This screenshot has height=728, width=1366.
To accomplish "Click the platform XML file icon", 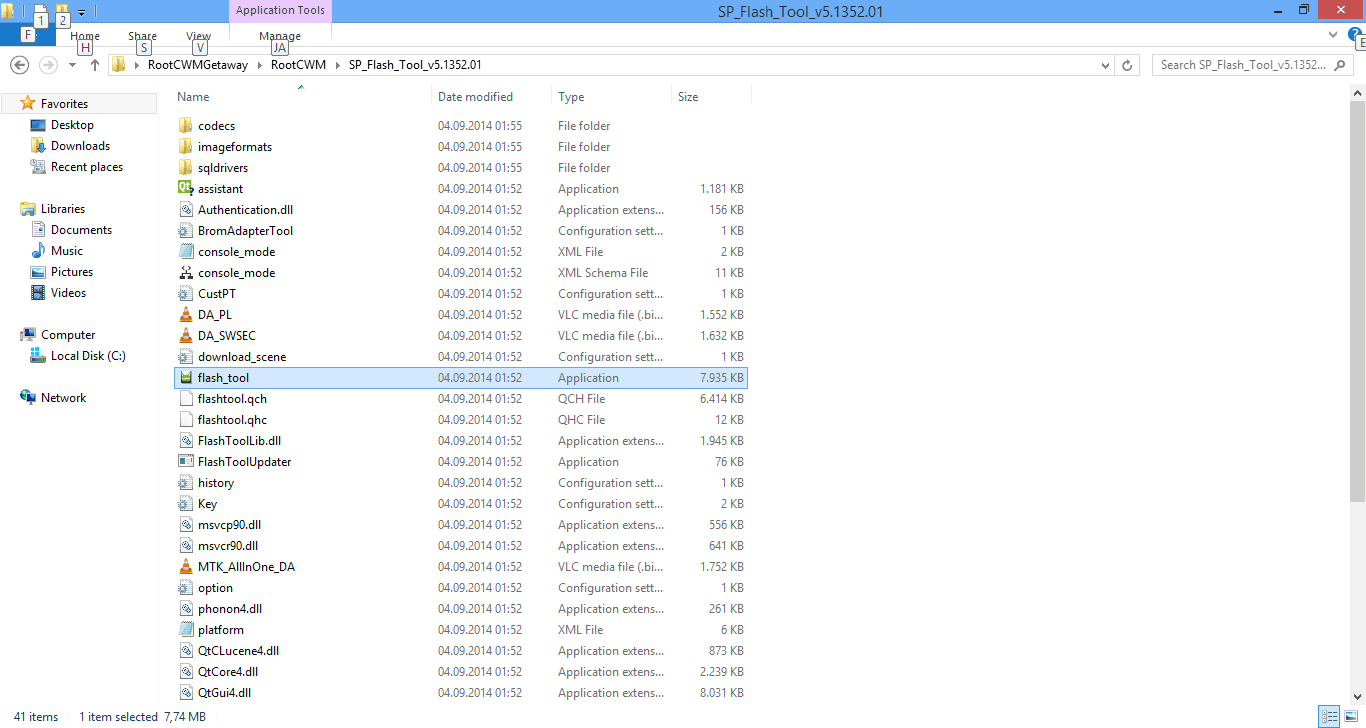I will (185, 630).
